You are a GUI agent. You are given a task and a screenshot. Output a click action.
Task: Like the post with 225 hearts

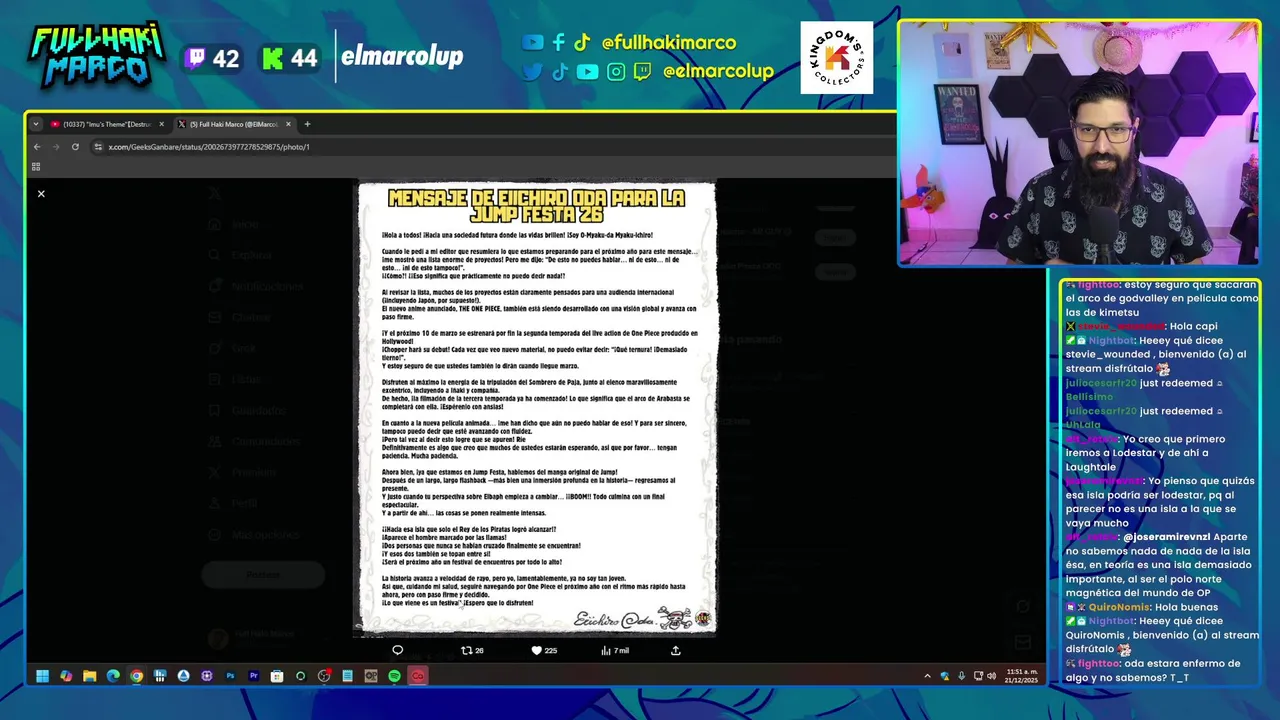(544, 650)
